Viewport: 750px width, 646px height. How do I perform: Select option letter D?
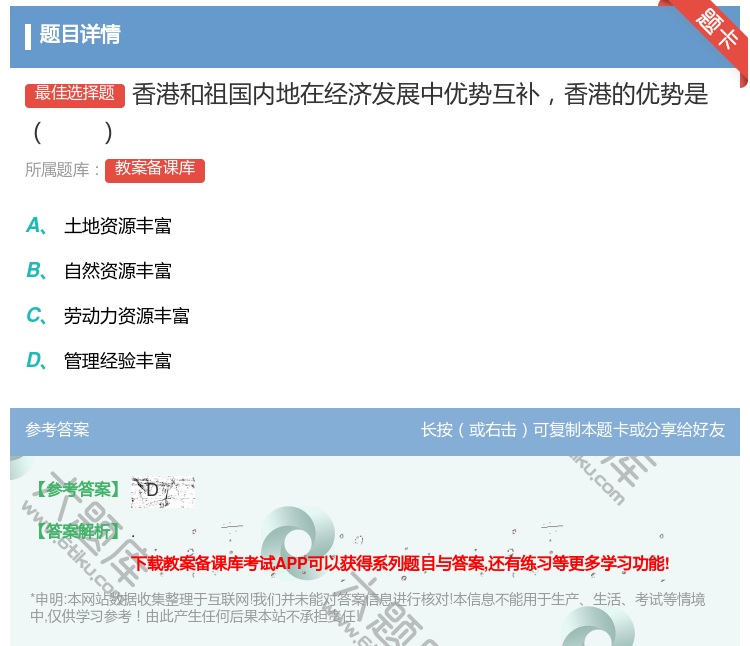pos(35,361)
